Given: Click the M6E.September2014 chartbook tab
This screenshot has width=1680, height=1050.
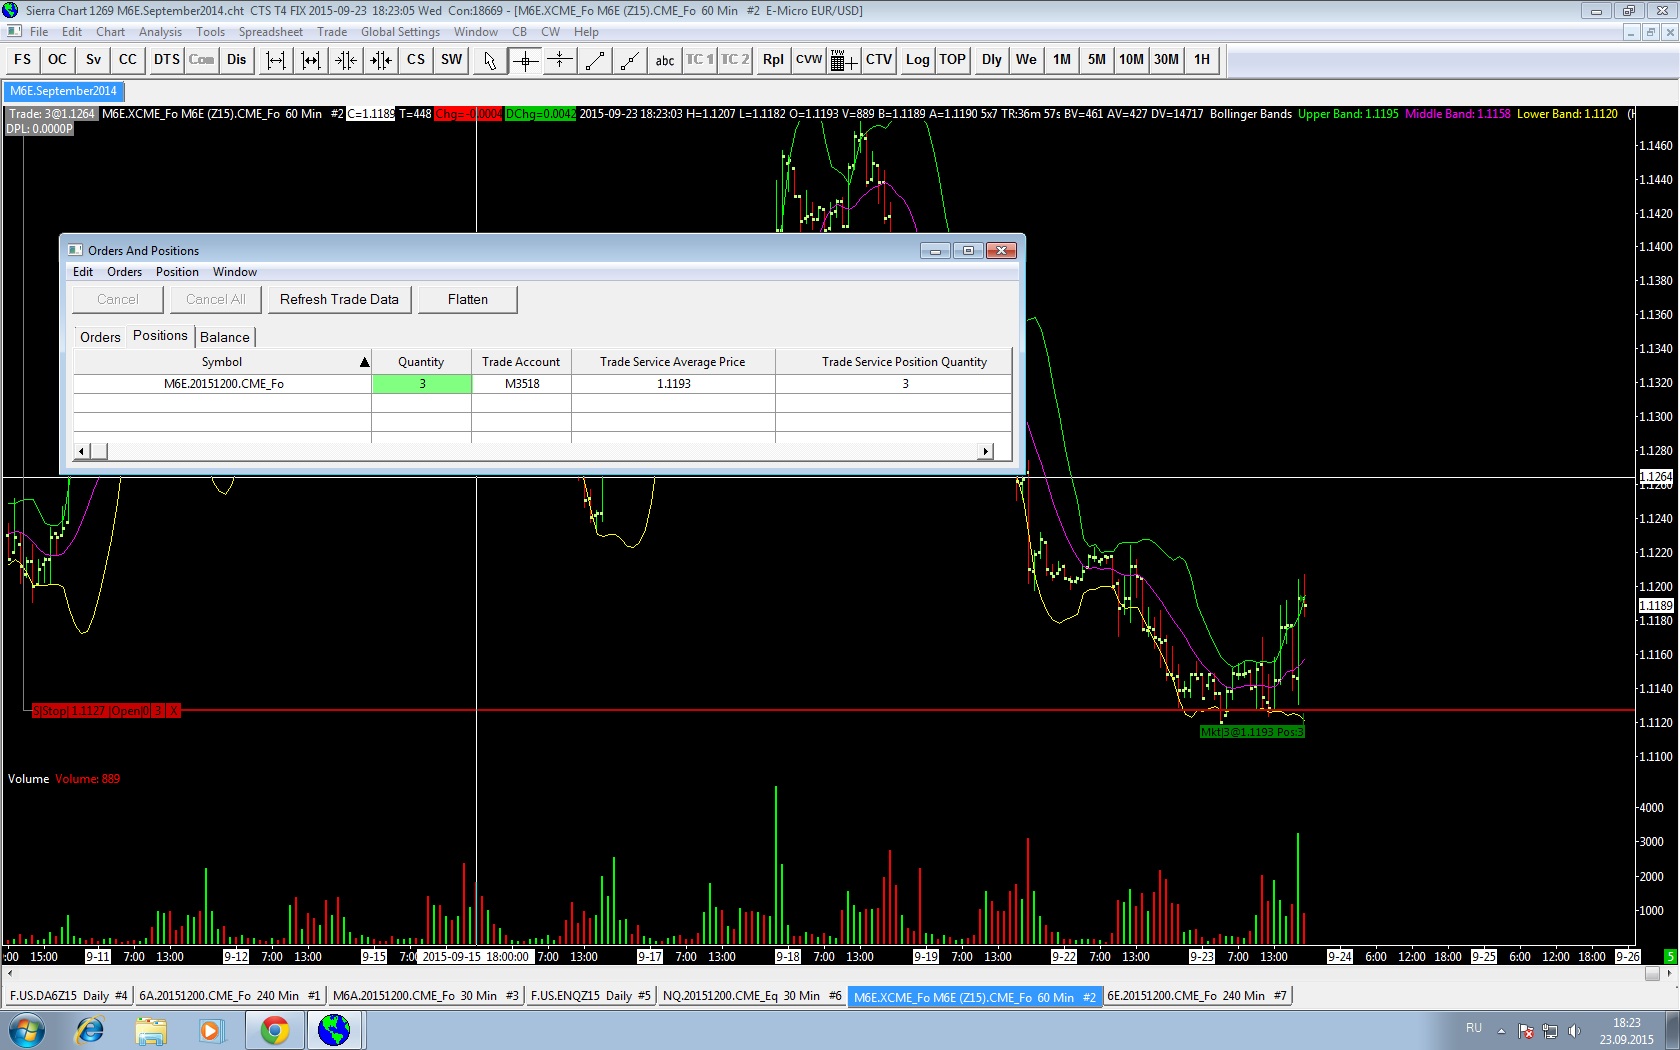Looking at the screenshot, I should point(63,91).
